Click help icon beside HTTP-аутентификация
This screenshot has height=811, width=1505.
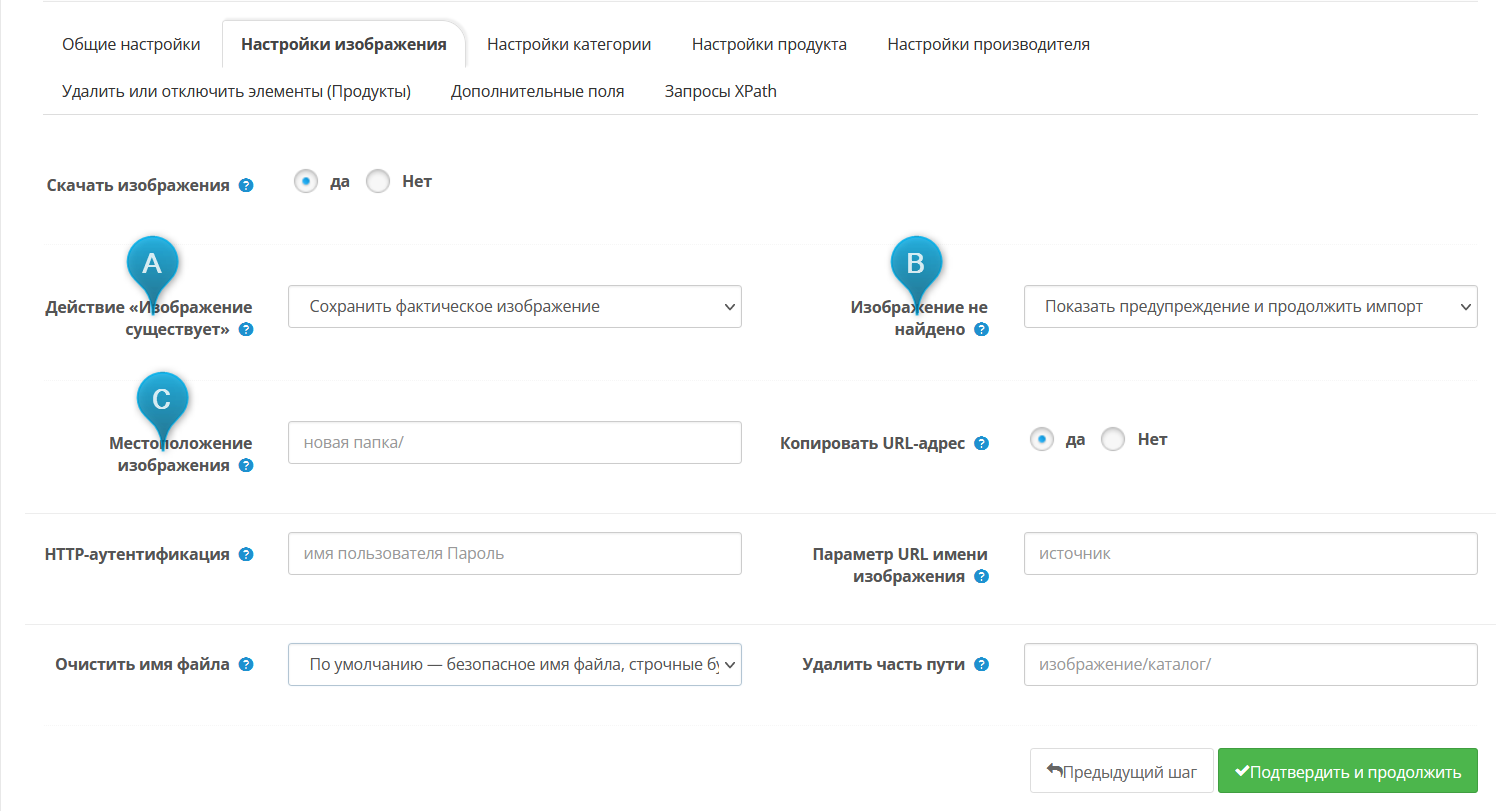[246, 555]
